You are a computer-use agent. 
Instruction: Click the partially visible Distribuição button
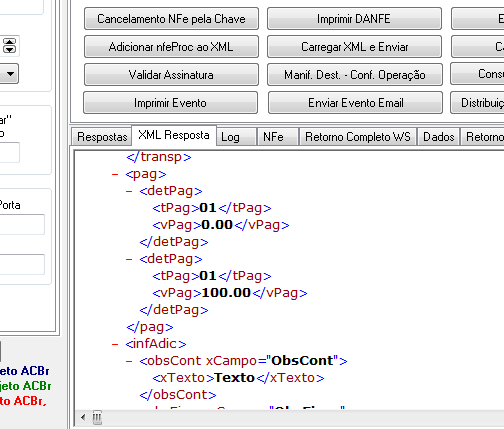[477, 103]
